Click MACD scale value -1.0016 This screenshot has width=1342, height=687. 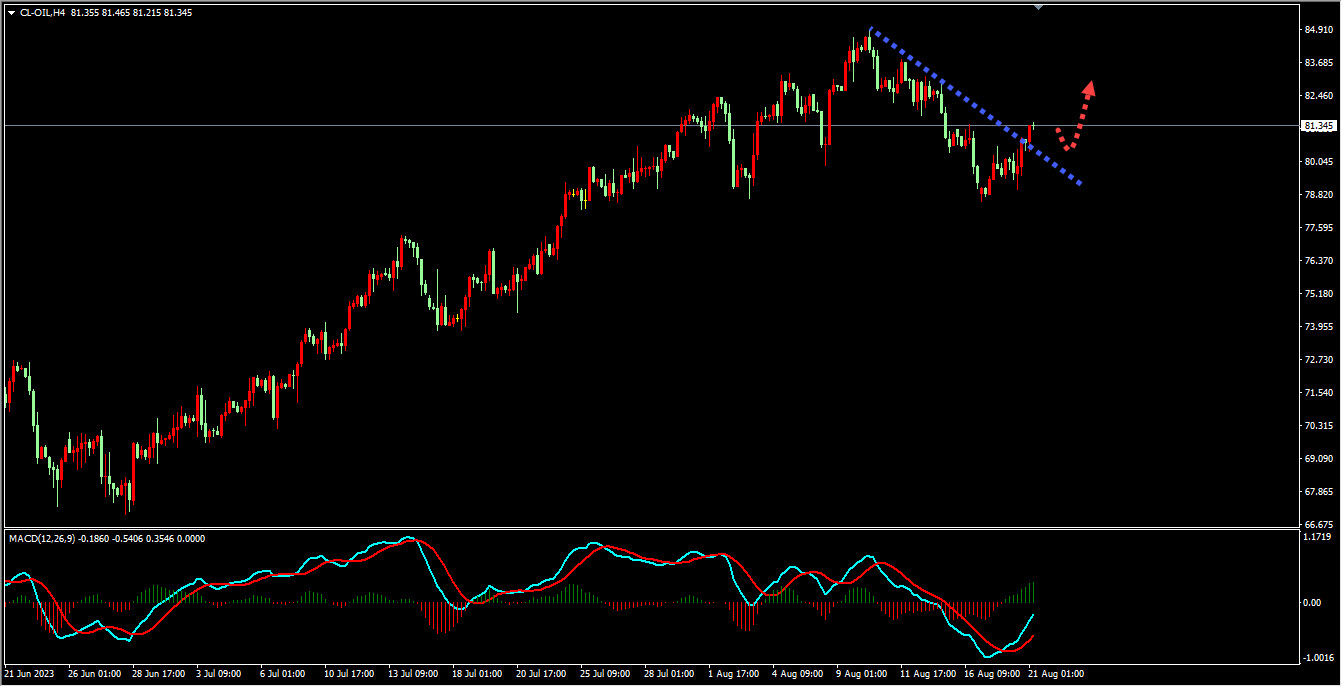(x=1318, y=658)
